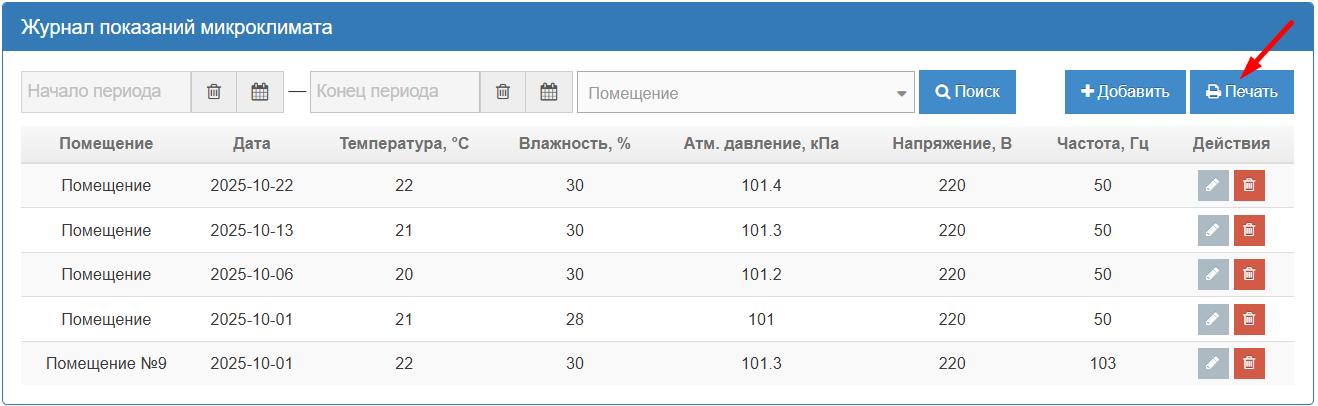Delete the 2025-10-06 record
Viewport: 1318px width, 406px height.
point(1249,275)
